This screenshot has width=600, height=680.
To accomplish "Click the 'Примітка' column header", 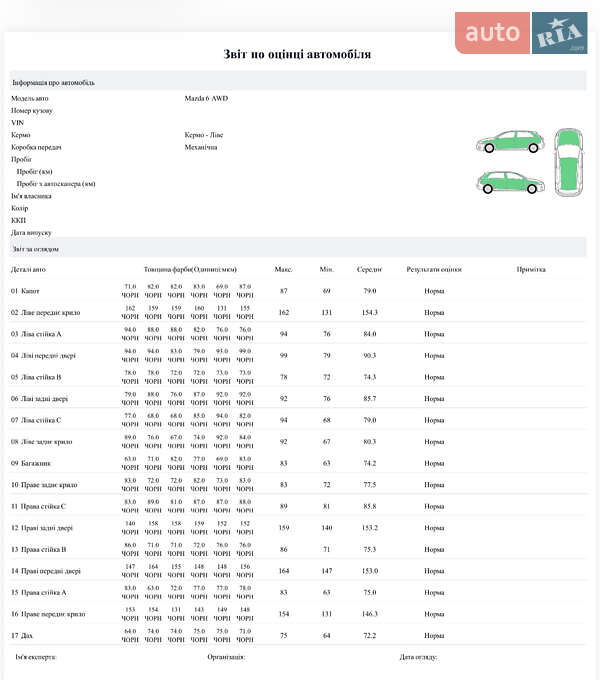I will 530,269.
